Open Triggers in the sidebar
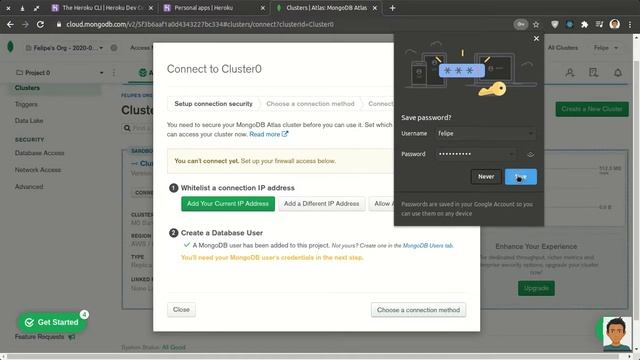 tap(26, 104)
